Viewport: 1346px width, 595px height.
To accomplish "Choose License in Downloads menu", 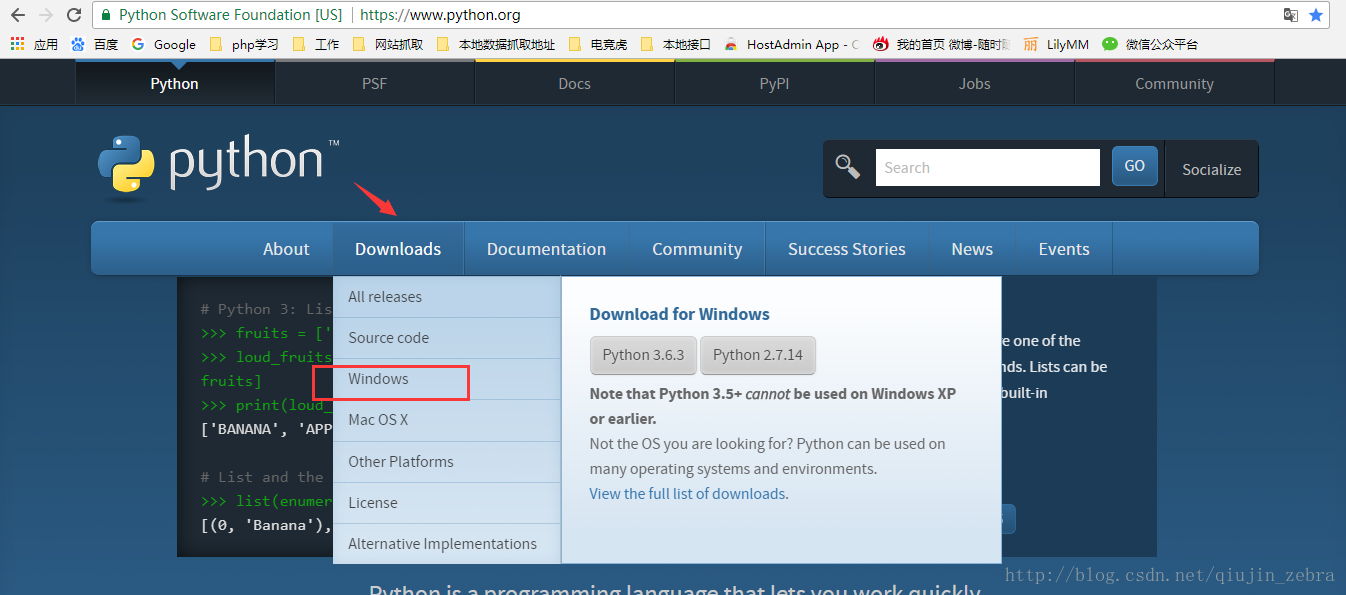I will [447, 503].
